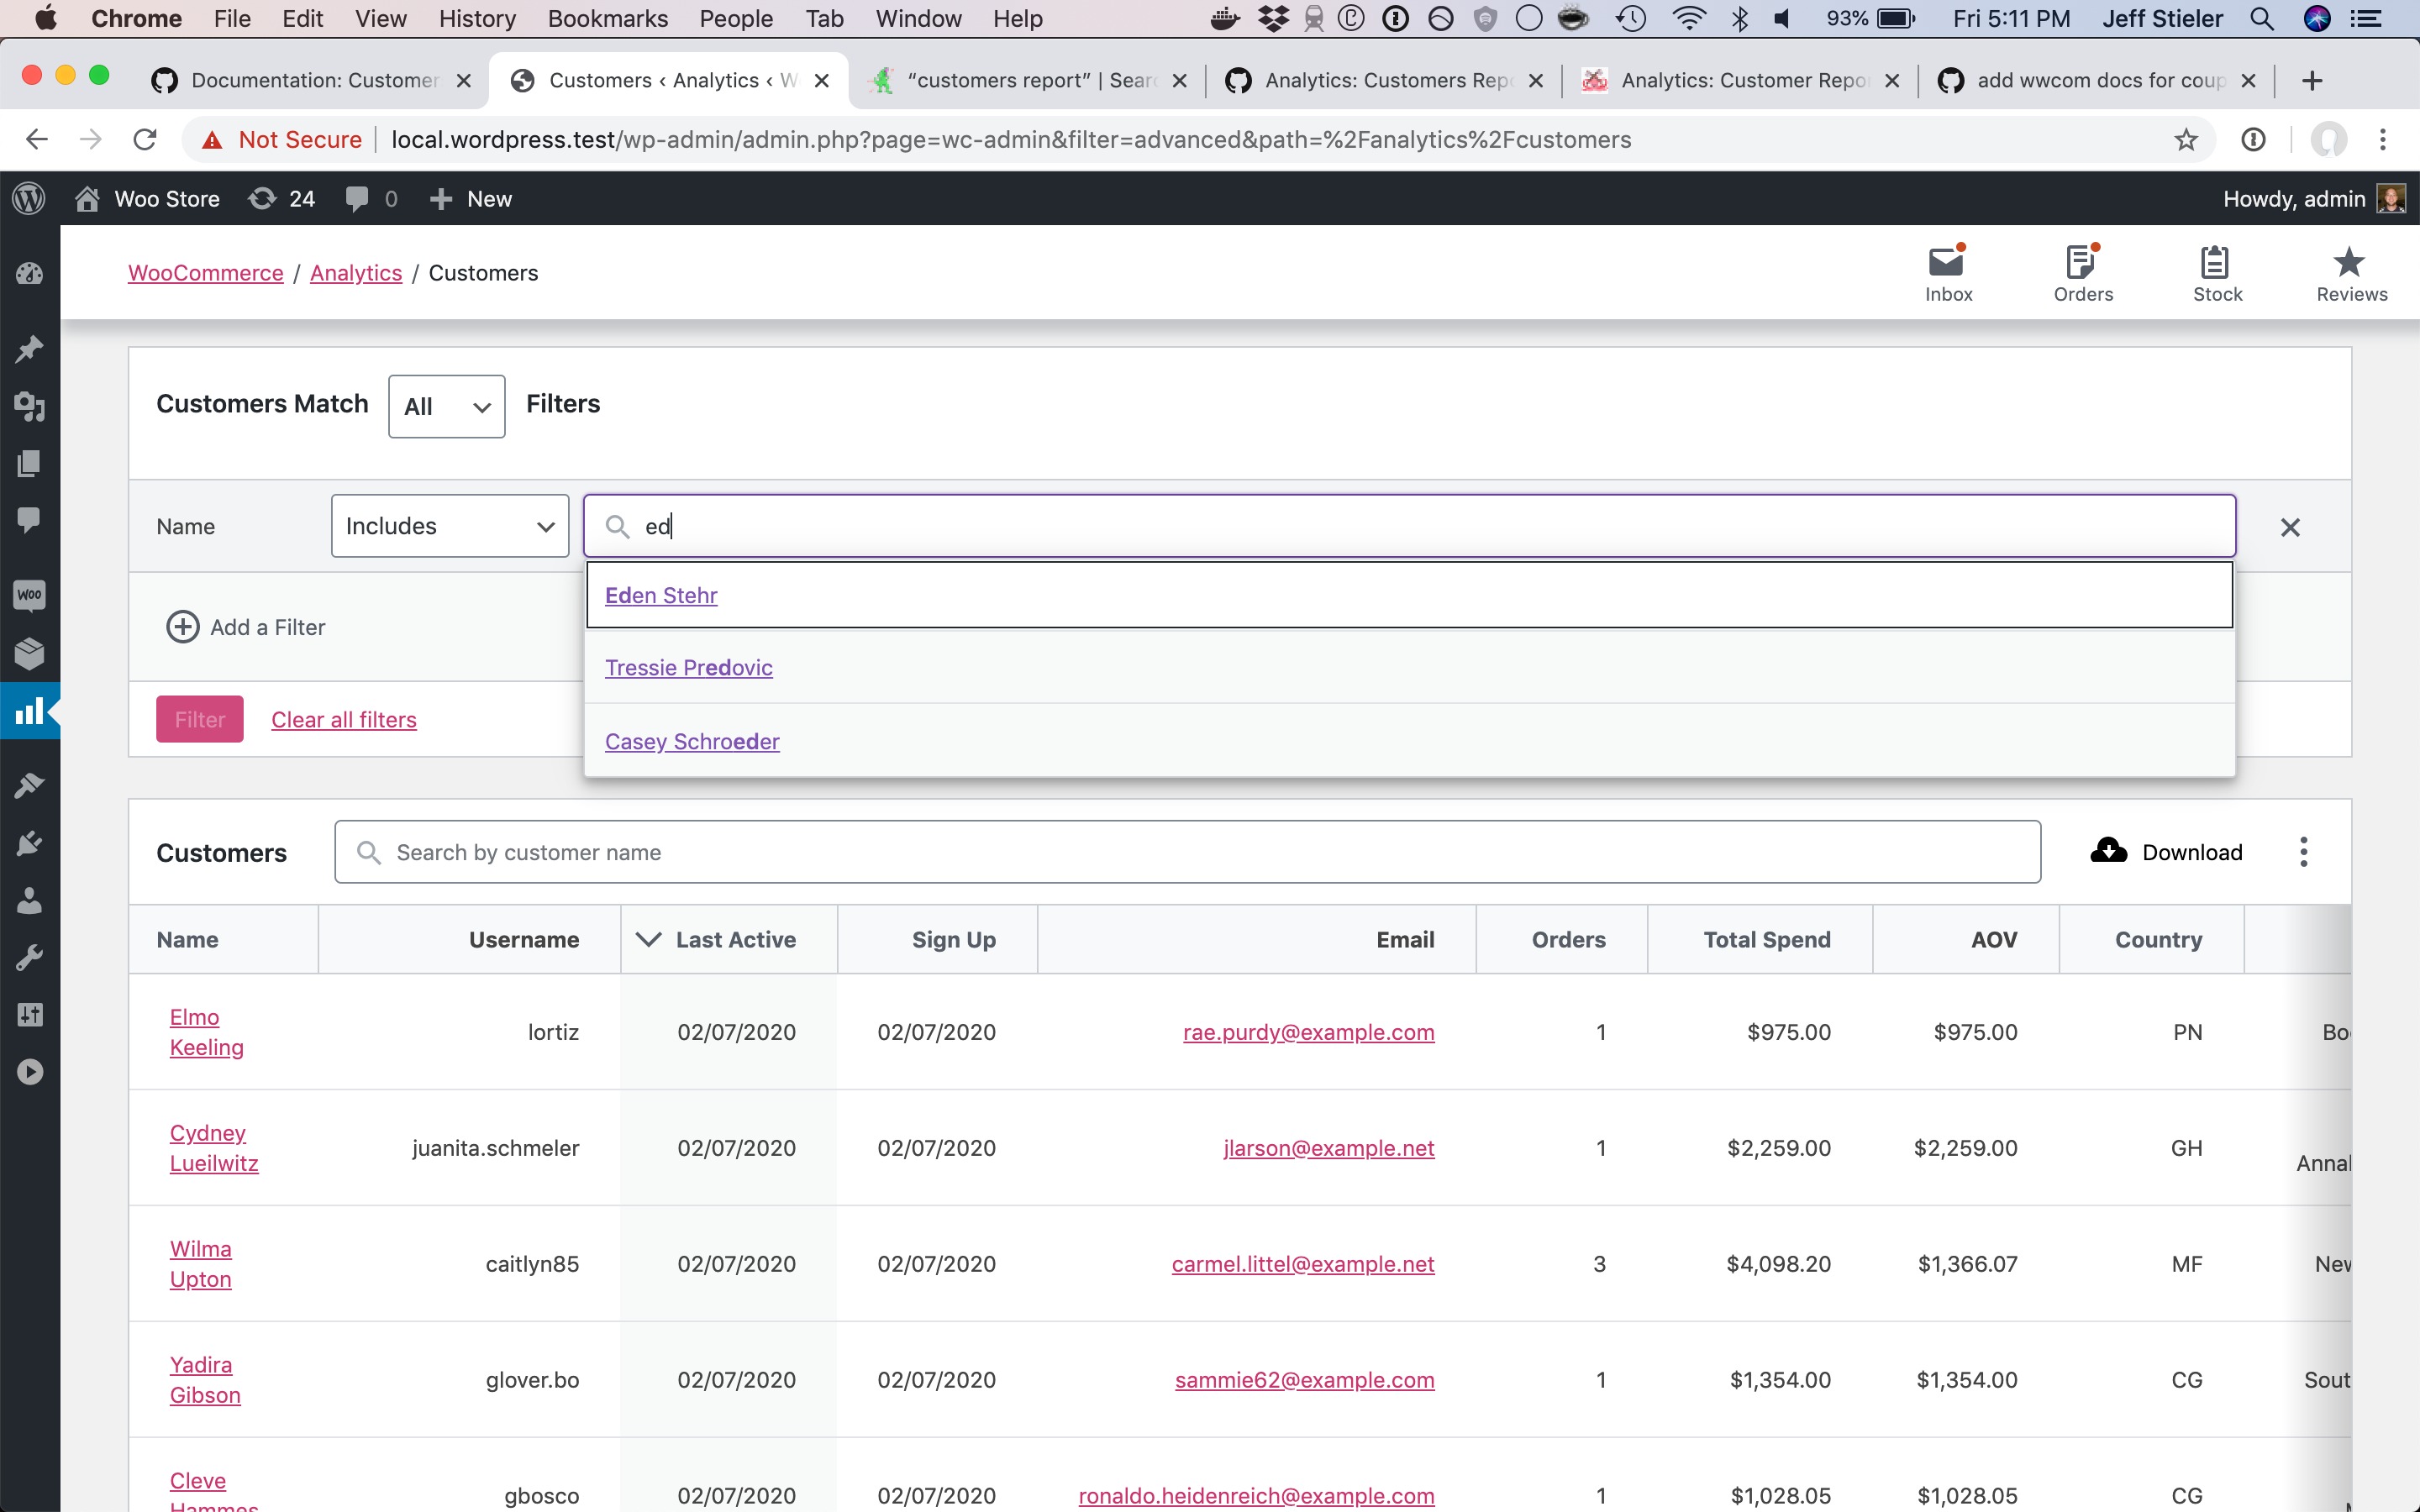Open the Orders activity panel
This screenshot has width=2420, height=1512.
(2083, 273)
